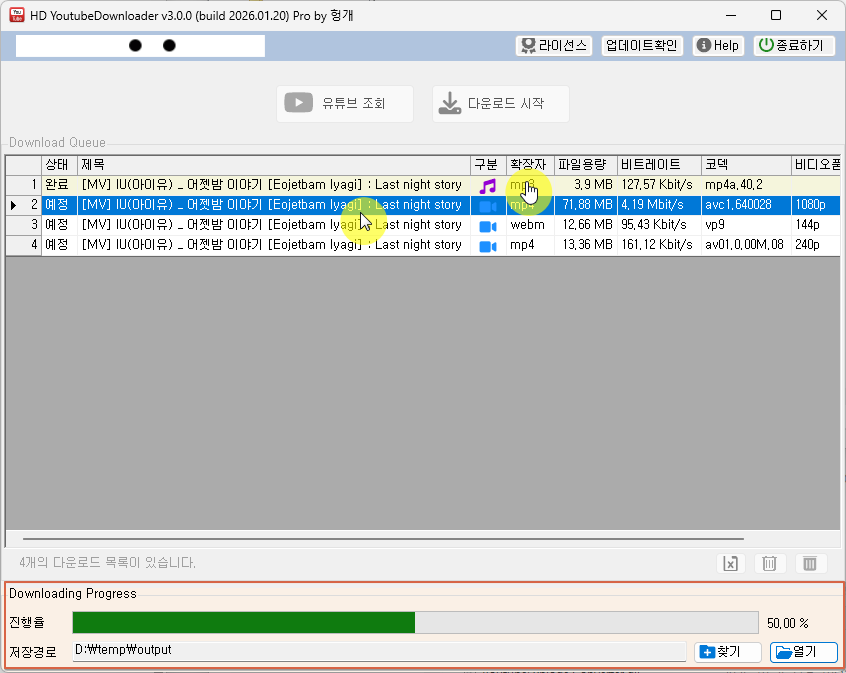The height and width of the screenshot is (673, 846).
Task: Select row number 3 header cell
Action: (x=24, y=225)
